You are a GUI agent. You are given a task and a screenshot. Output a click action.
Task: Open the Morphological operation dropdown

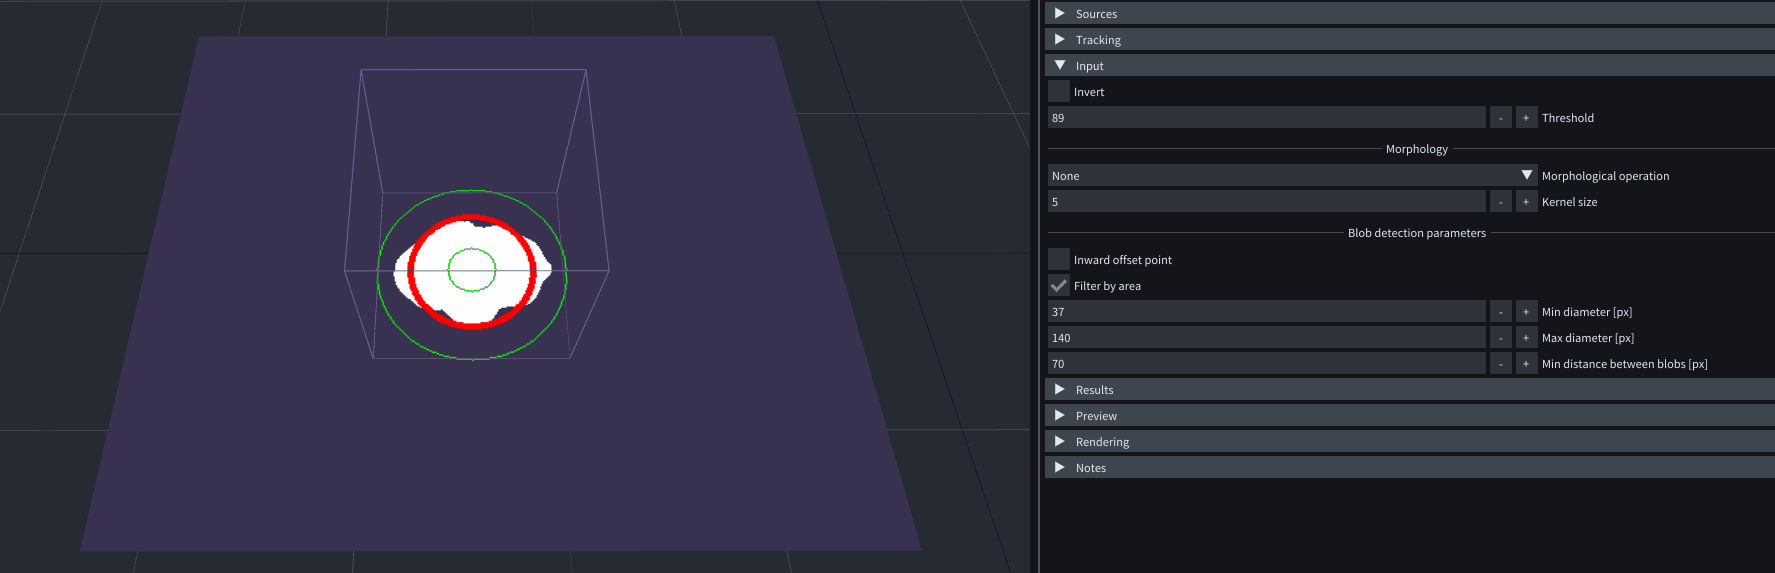coord(1292,175)
